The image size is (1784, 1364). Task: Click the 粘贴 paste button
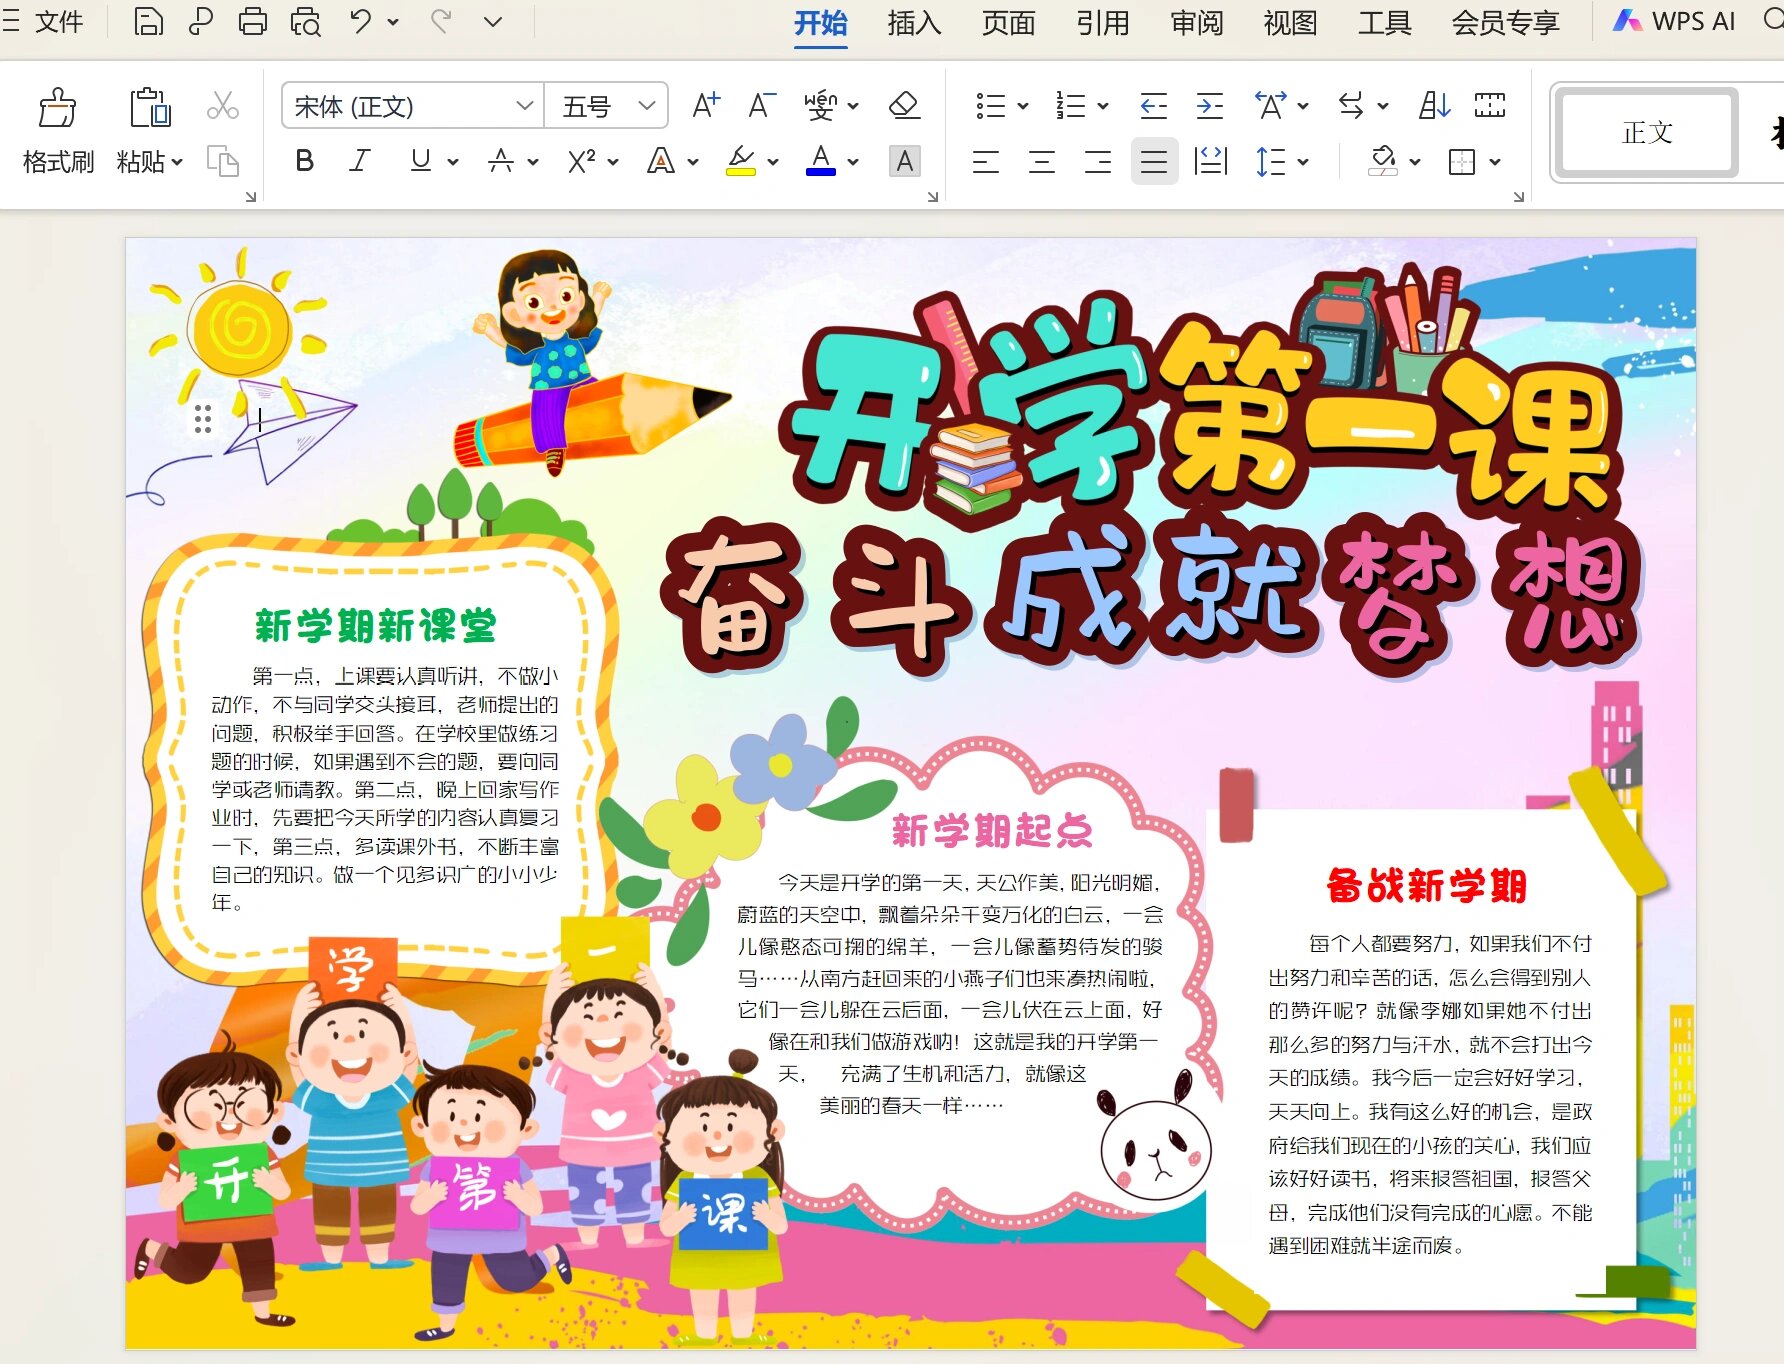click(x=148, y=130)
